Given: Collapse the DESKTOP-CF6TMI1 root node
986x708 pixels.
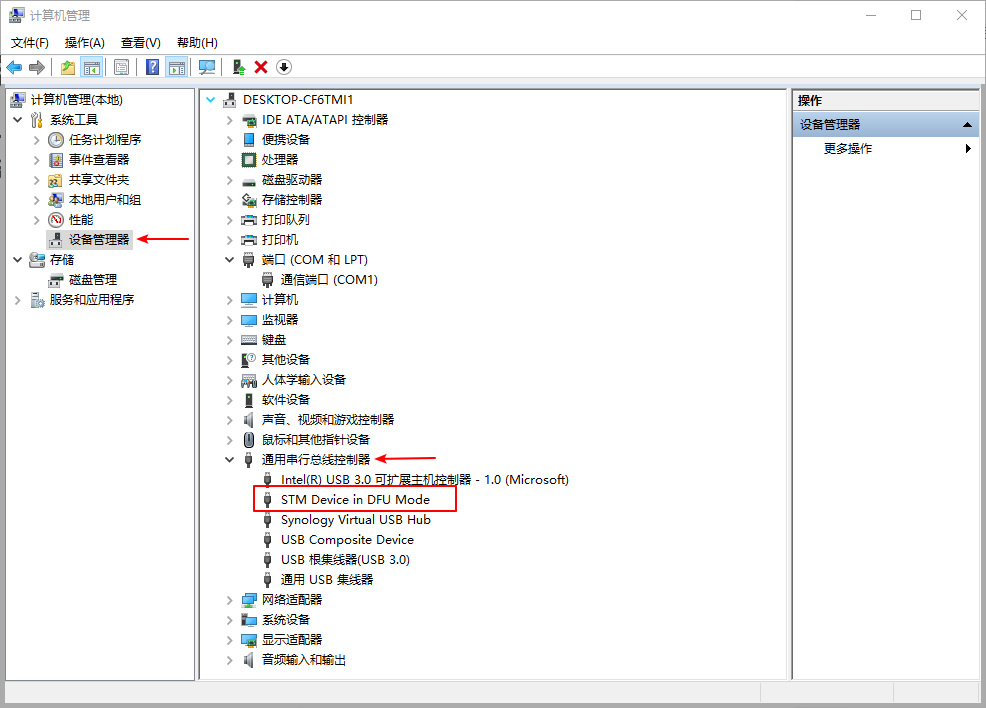Looking at the screenshot, I should 211,99.
